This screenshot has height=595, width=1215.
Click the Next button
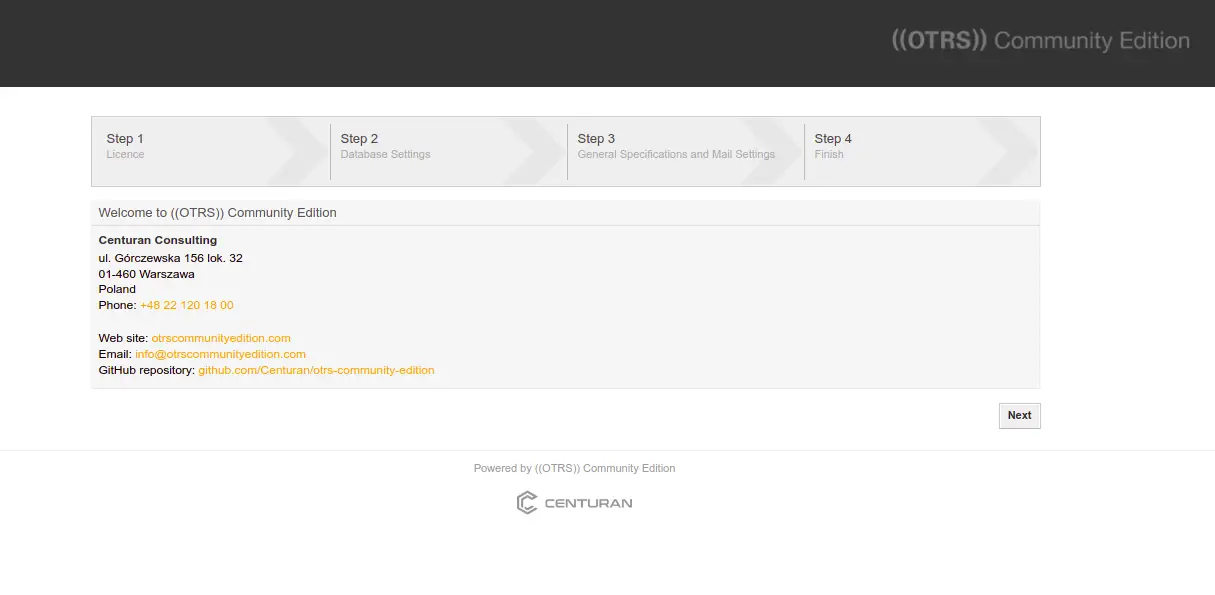1019,415
